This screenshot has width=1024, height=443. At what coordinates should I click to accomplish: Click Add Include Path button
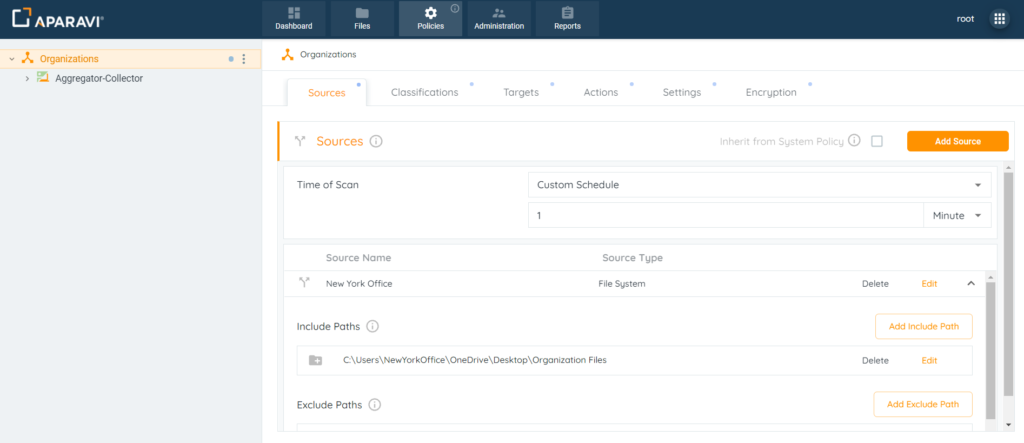[923, 326]
